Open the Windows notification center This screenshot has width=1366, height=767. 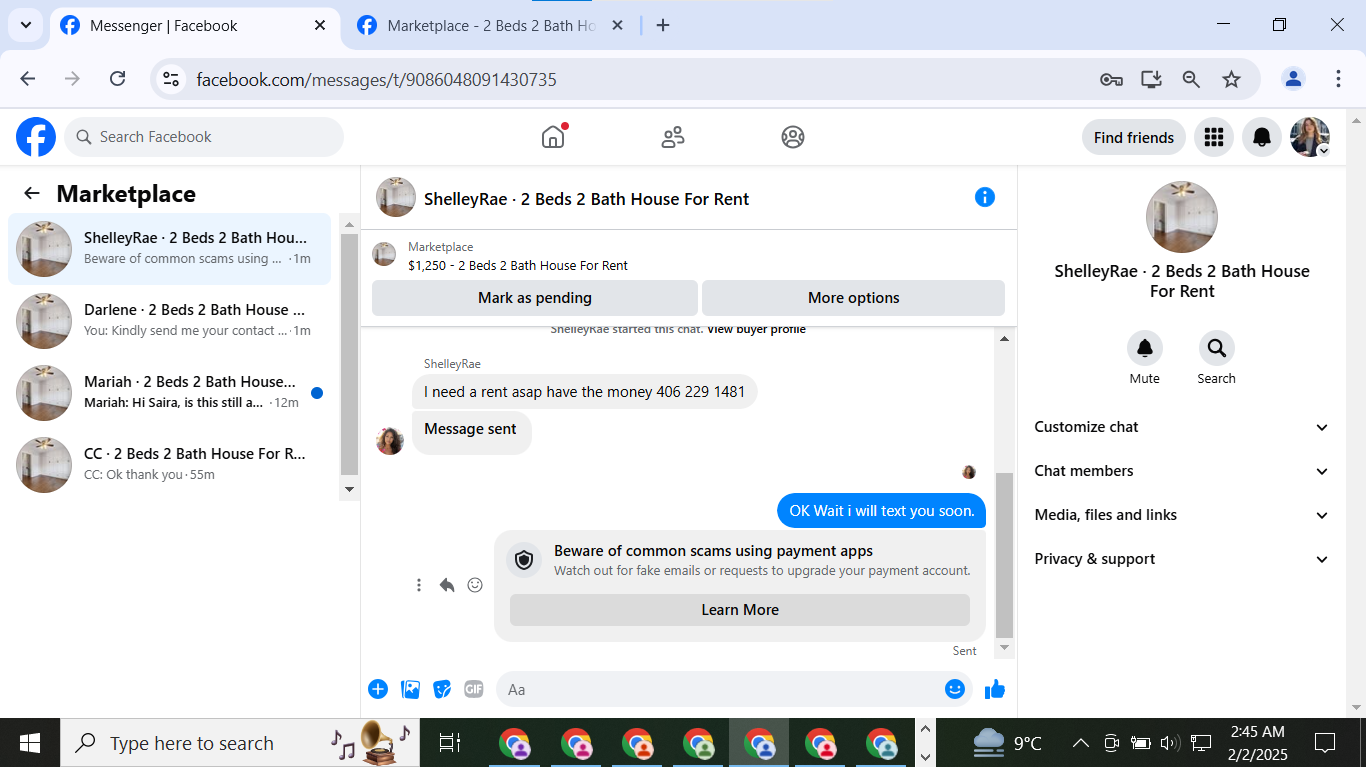click(1325, 743)
